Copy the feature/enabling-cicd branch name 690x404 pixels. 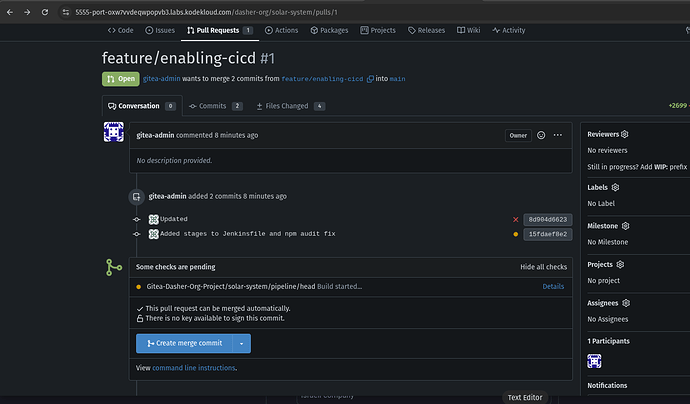click(370, 78)
